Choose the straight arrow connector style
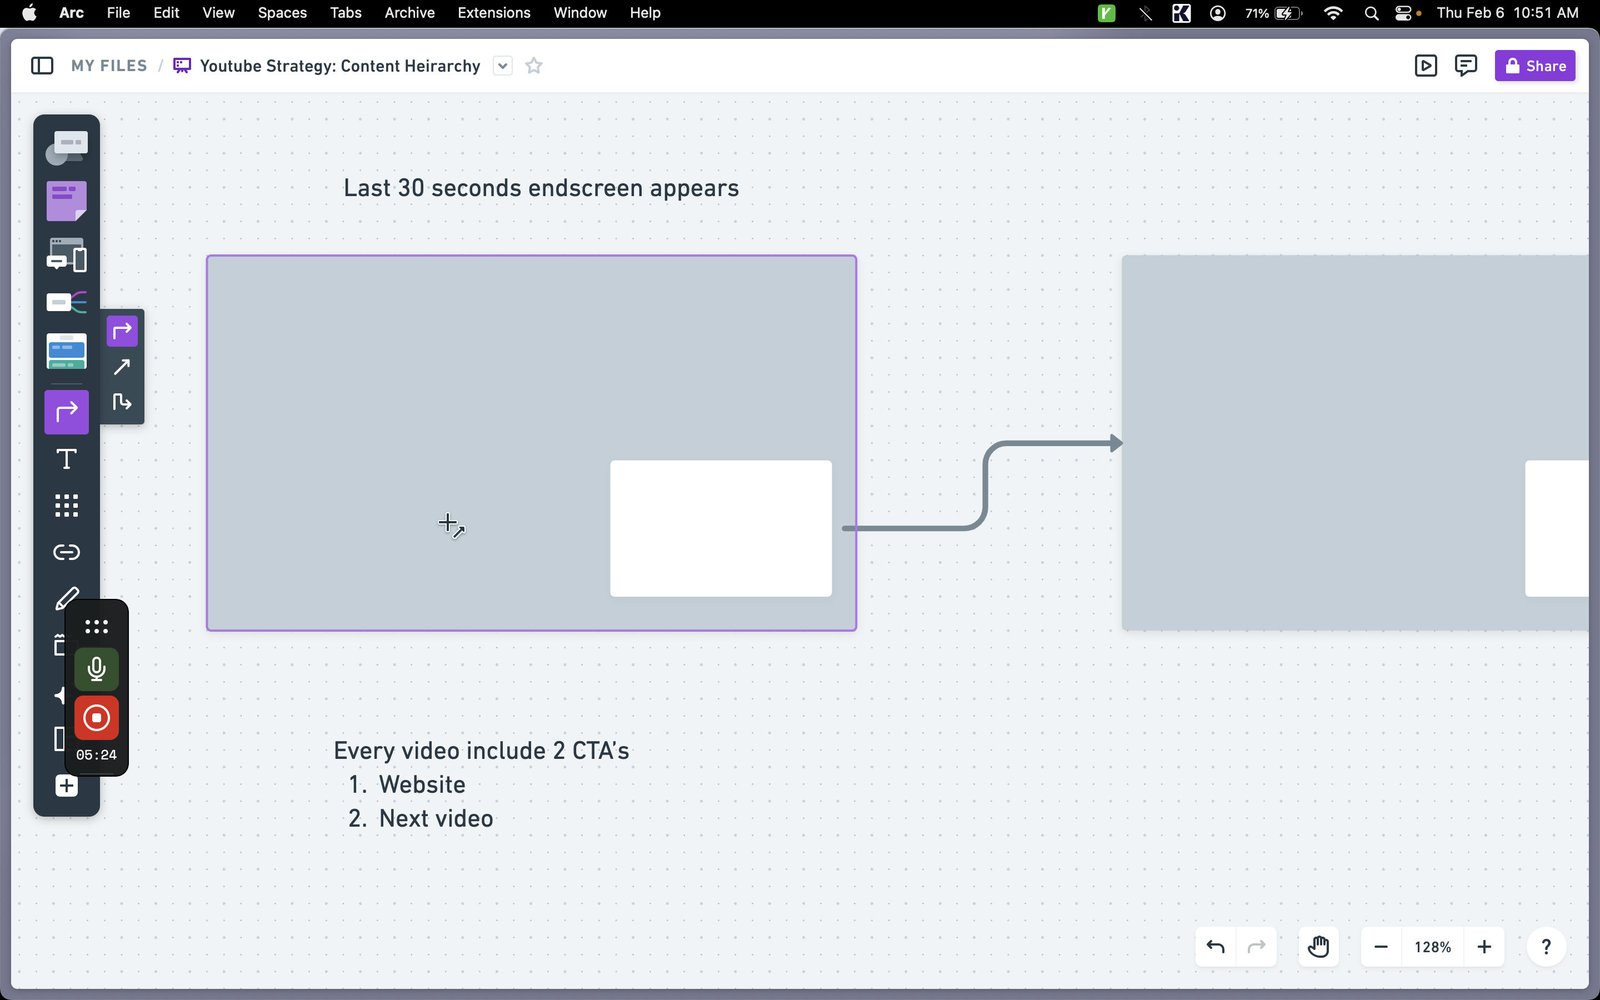The width and height of the screenshot is (1600, 1000). coord(122,367)
